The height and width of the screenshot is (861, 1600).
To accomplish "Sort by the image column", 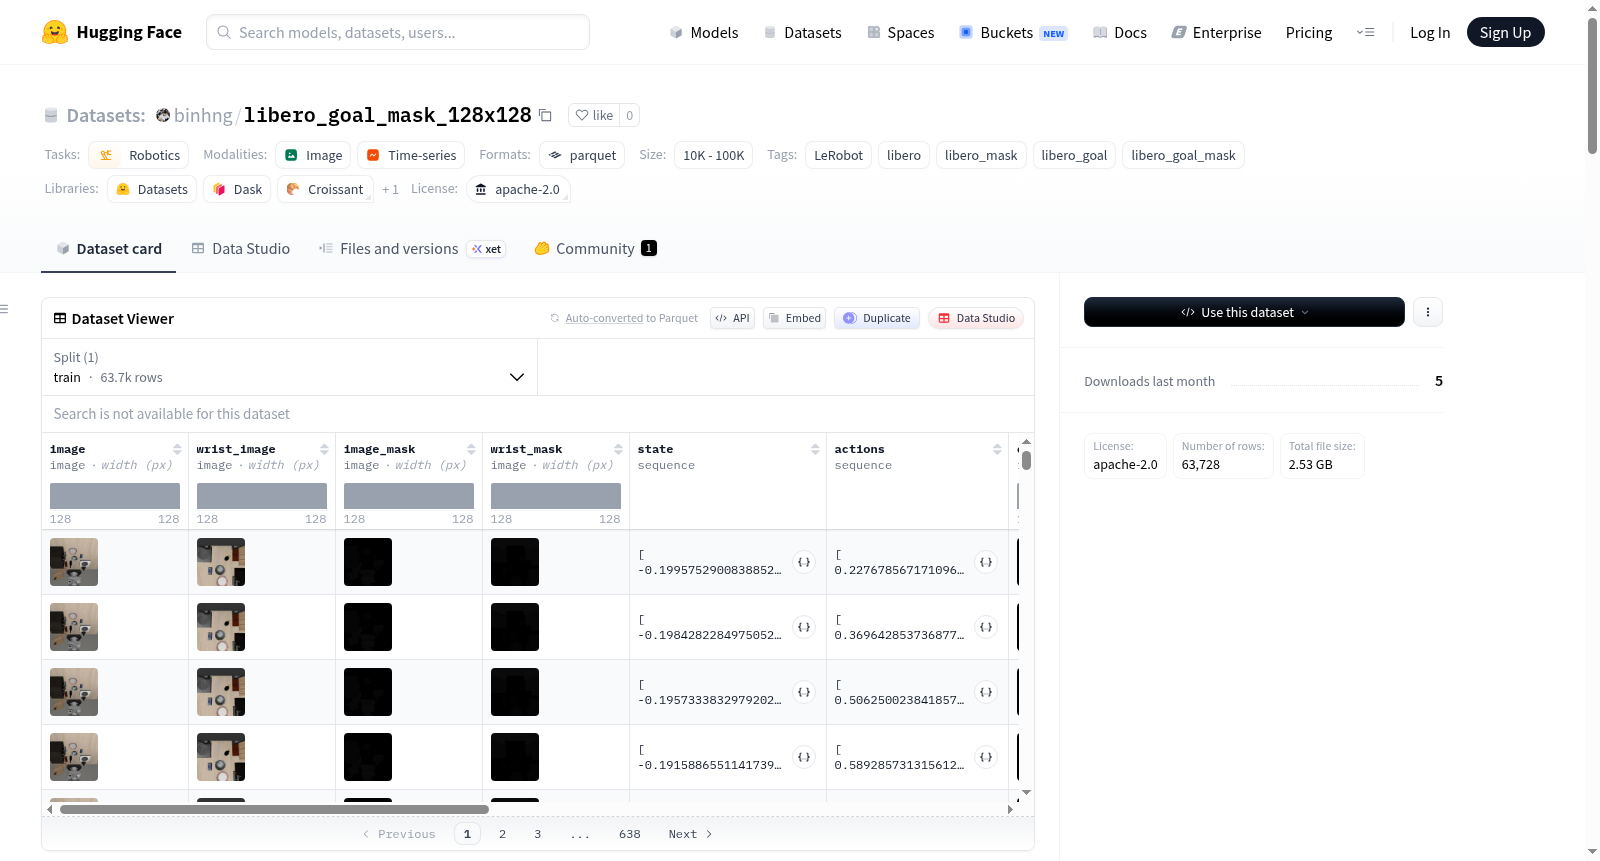I will (x=177, y=449).
